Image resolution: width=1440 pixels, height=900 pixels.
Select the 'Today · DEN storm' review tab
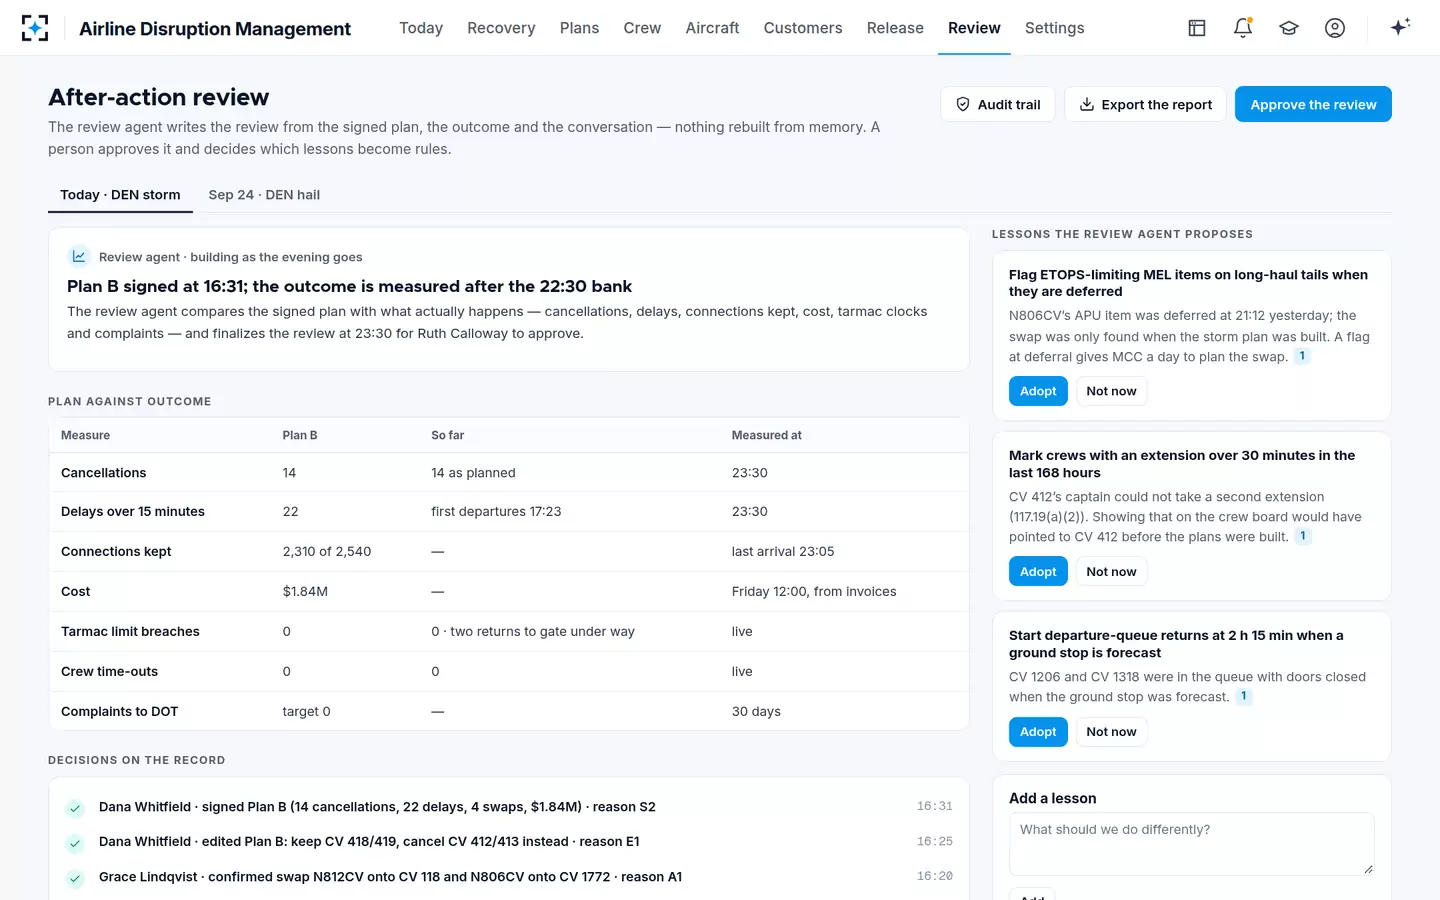(x=120, y=195)
